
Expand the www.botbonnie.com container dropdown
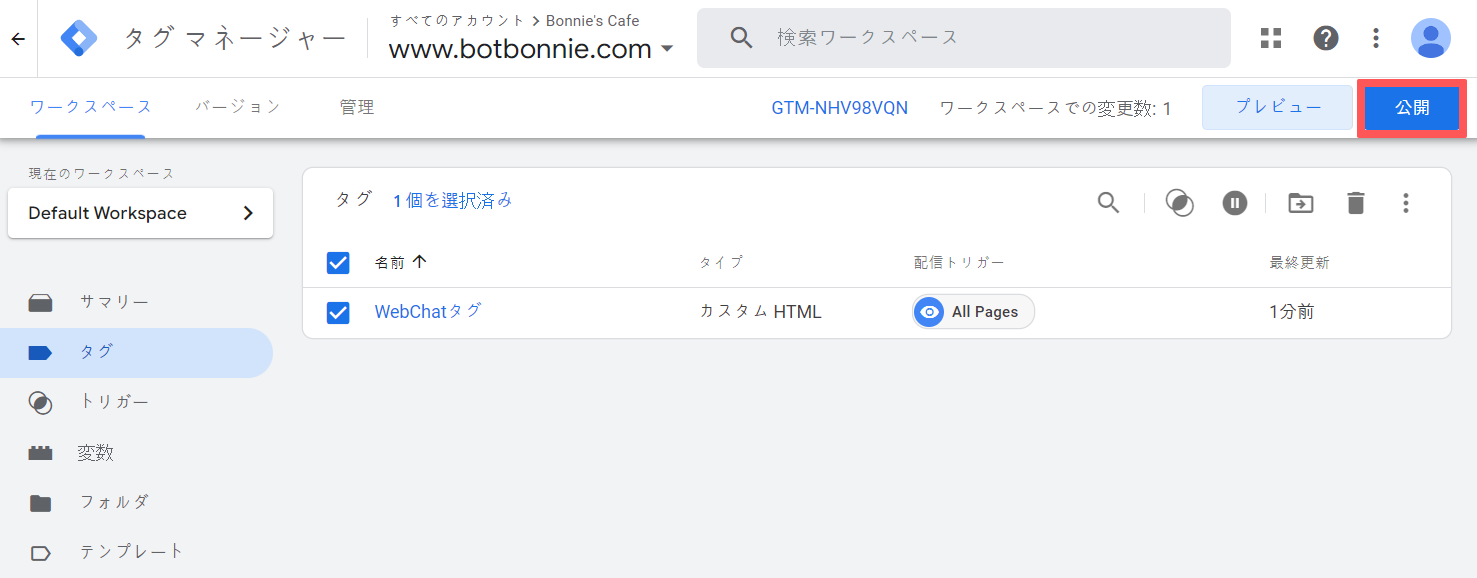(667, 48)
